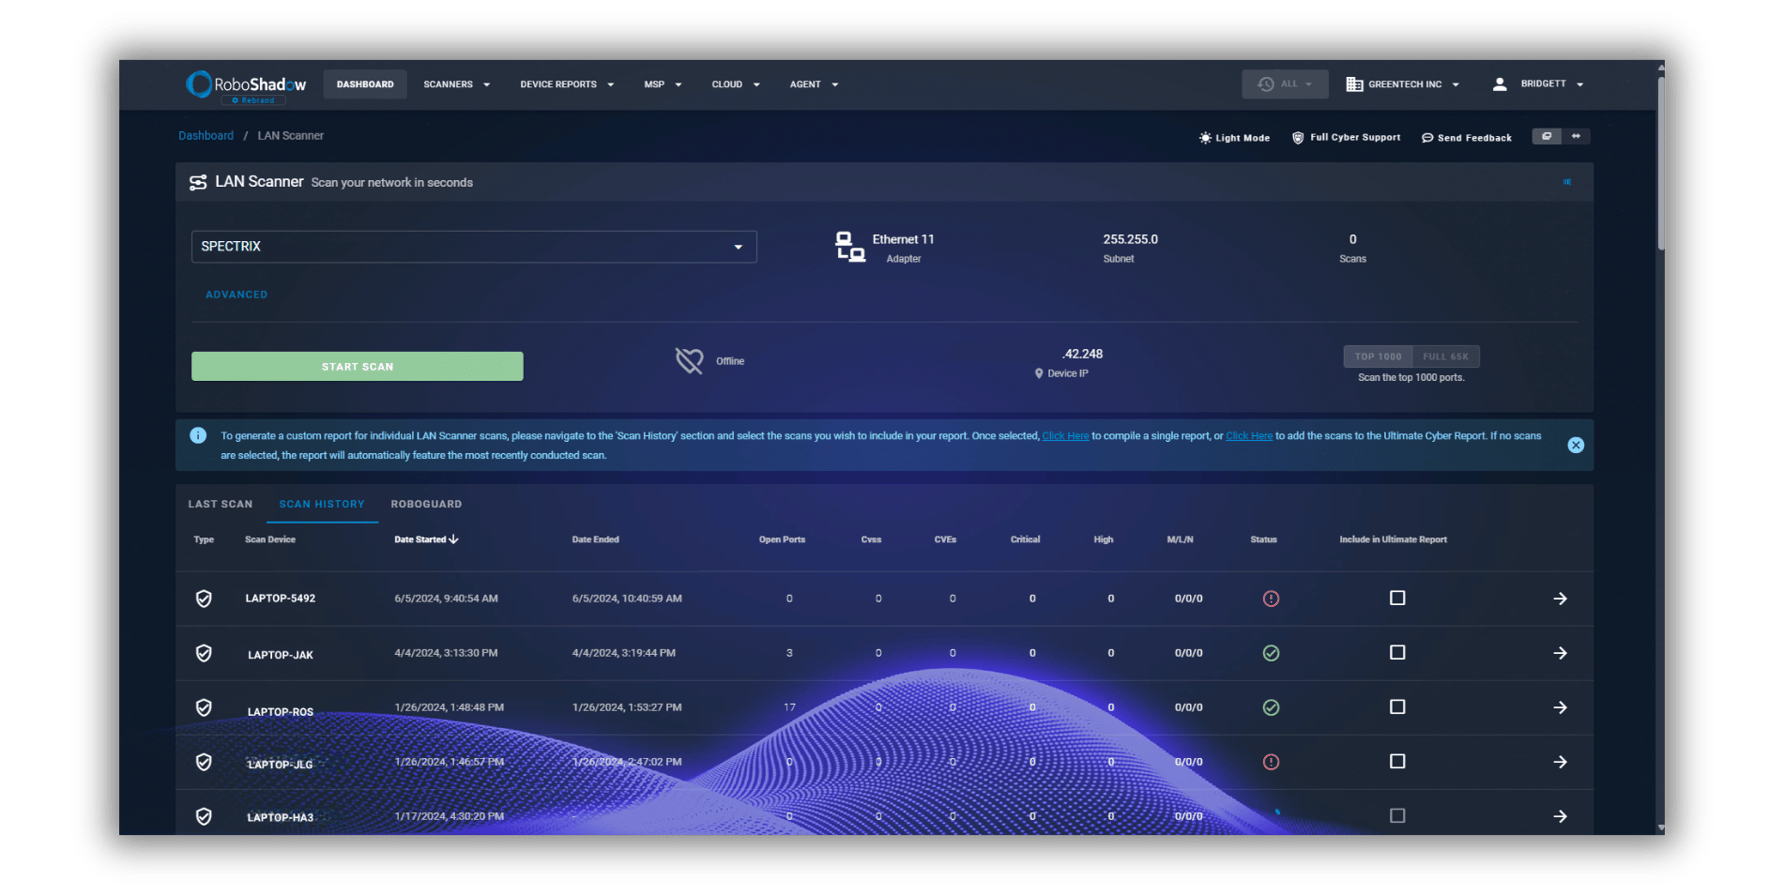Switch to the RoboGuard tab
The width and height of the screenshot is (1784, 895).
click(426, 504)
